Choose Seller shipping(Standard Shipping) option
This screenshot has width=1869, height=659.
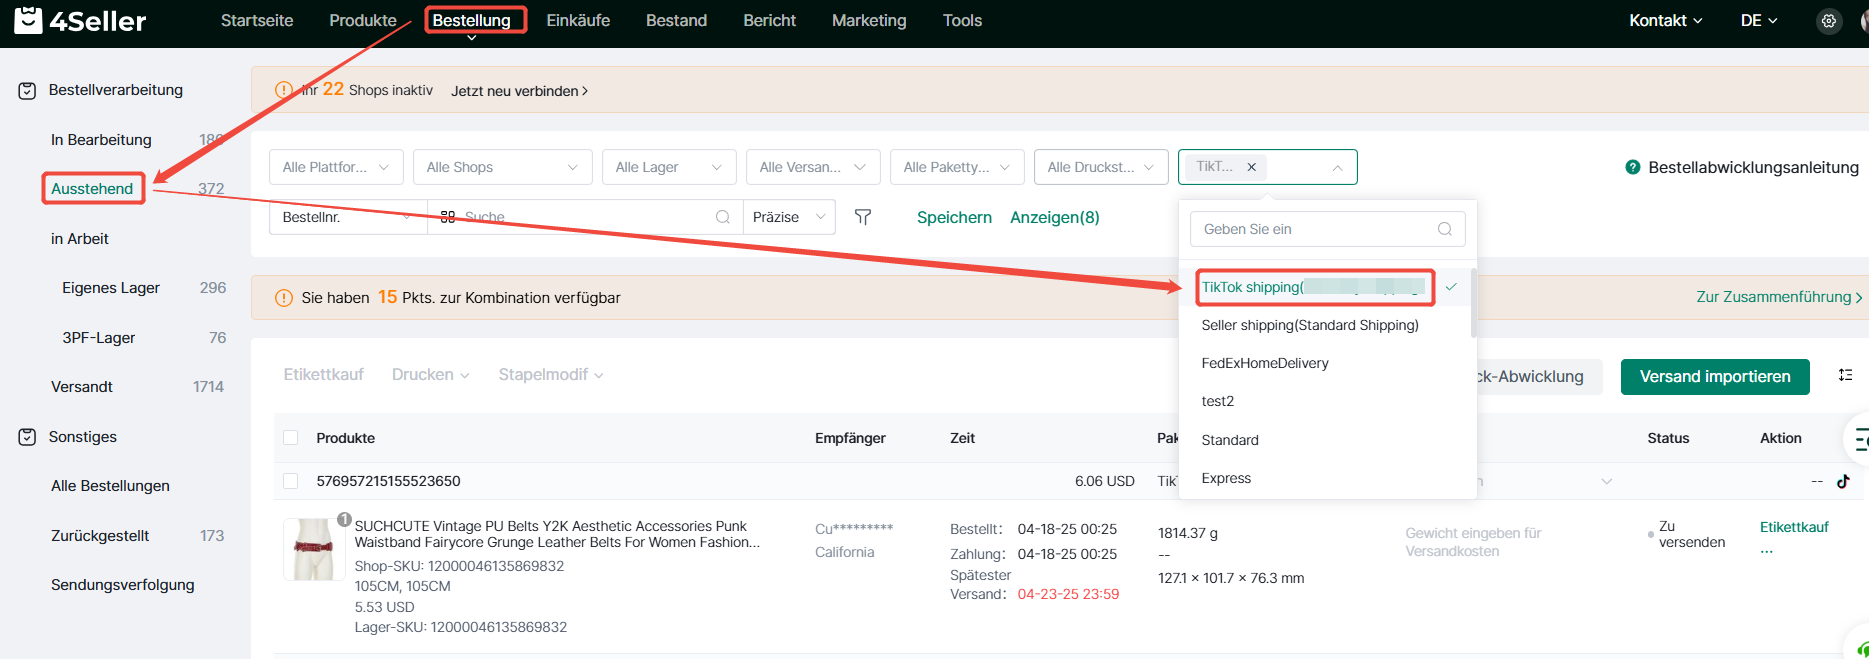tap(1310, 325)
